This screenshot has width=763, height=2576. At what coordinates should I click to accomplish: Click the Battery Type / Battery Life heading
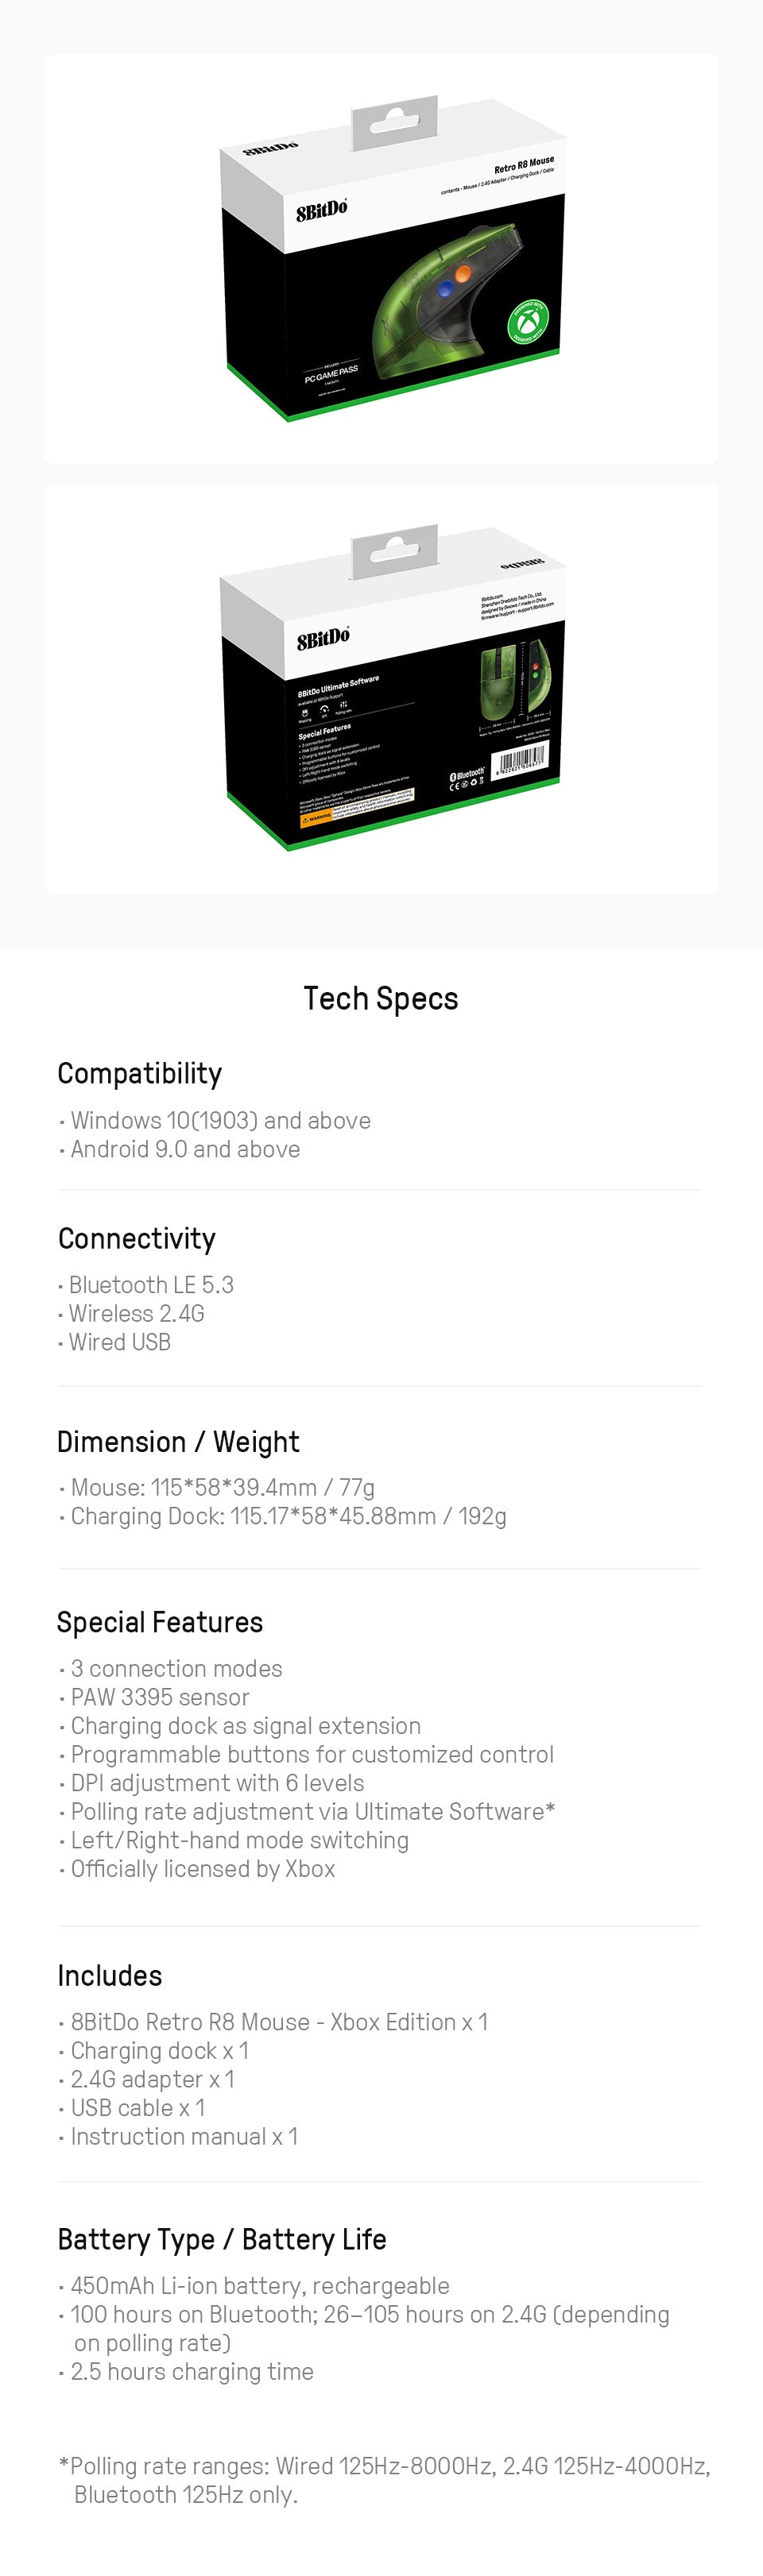[x=222, y=2239]
